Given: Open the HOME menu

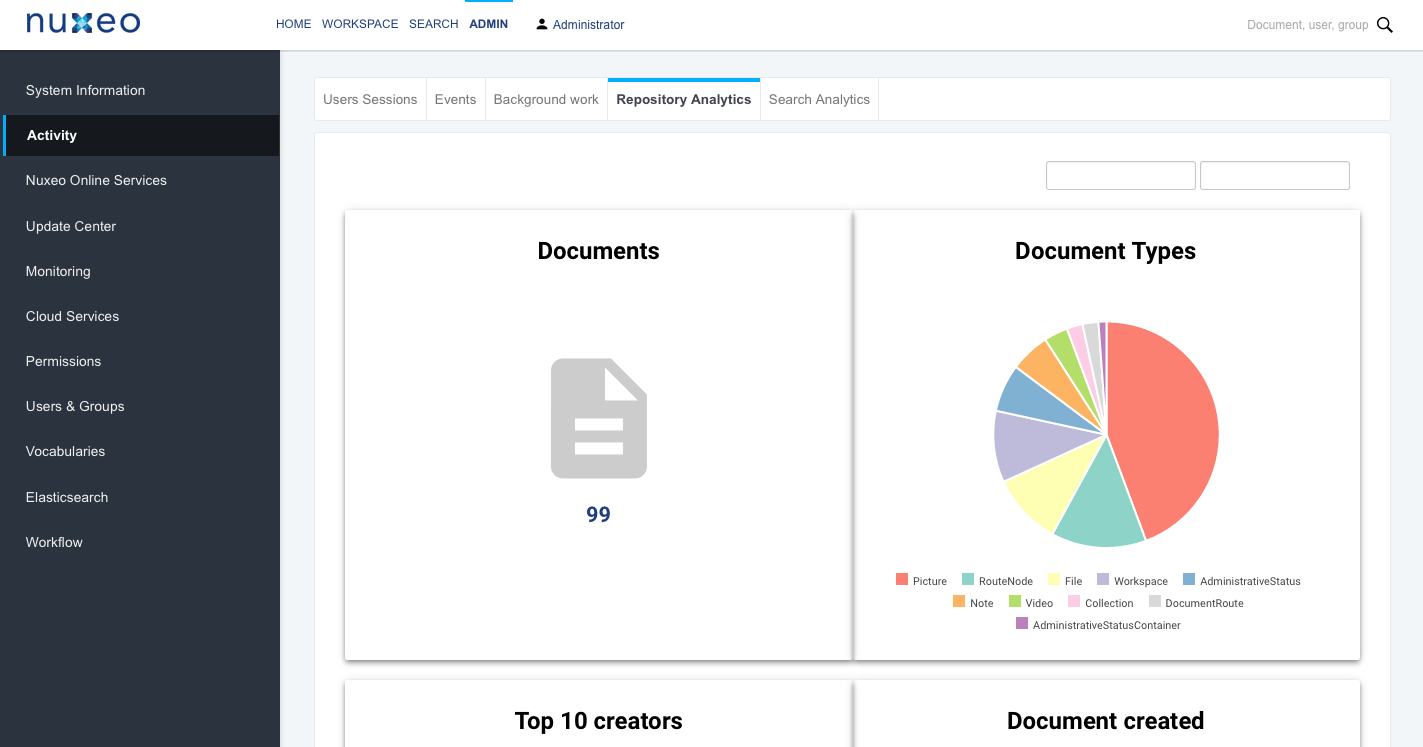Looking at the screenshot, I should (294, 24).
